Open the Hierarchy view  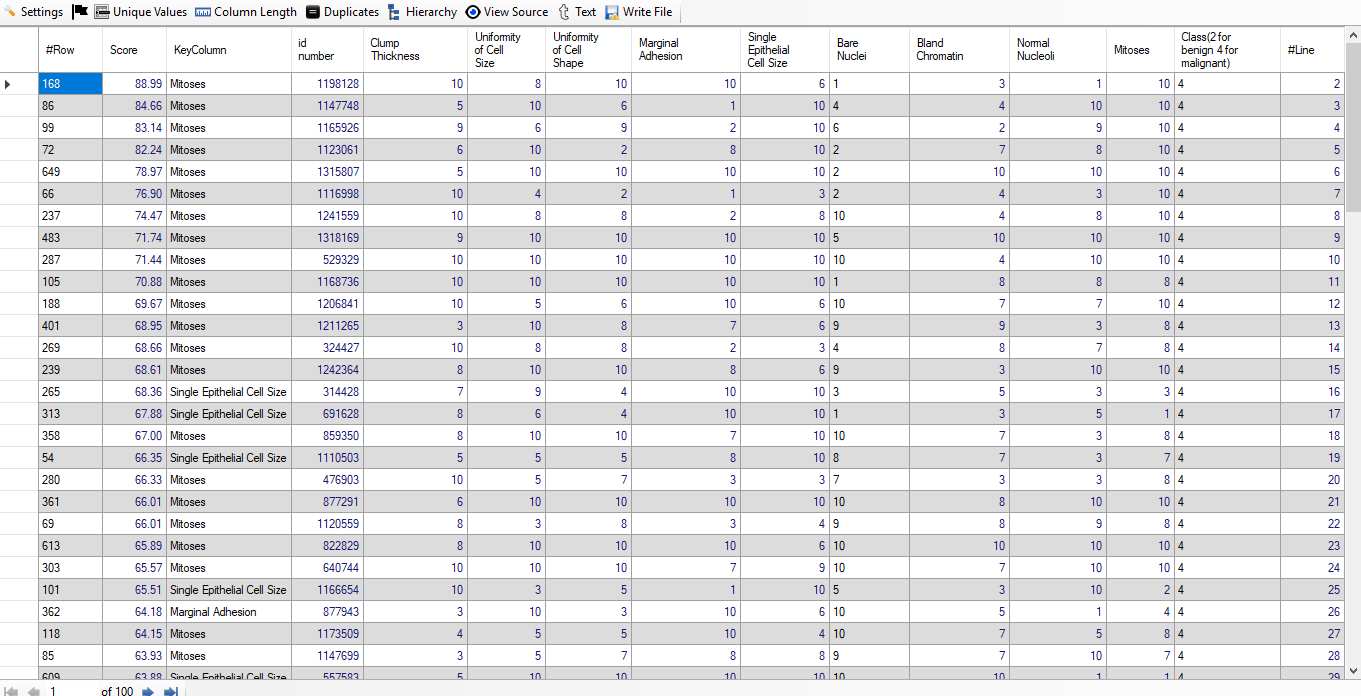[422, 12]
